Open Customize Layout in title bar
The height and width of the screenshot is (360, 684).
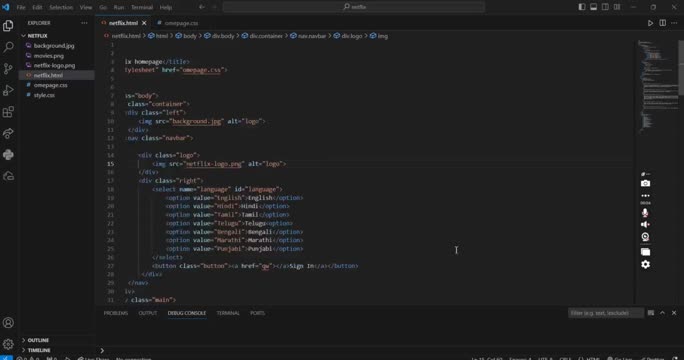[x=617, y=7]
